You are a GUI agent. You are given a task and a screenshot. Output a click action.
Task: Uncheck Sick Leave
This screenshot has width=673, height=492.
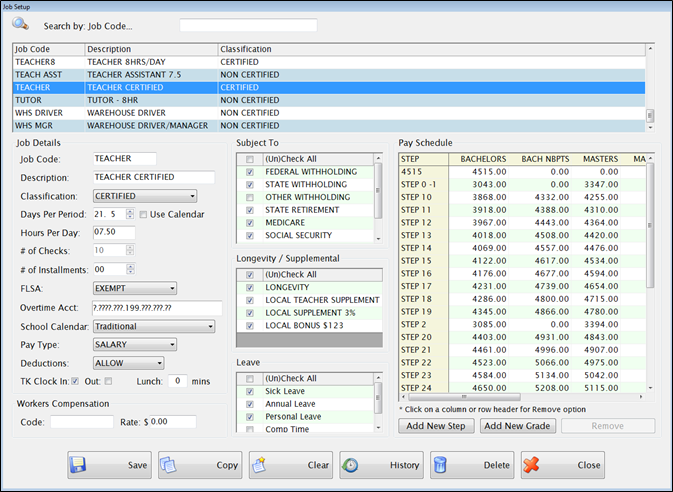tap(250, 392)
